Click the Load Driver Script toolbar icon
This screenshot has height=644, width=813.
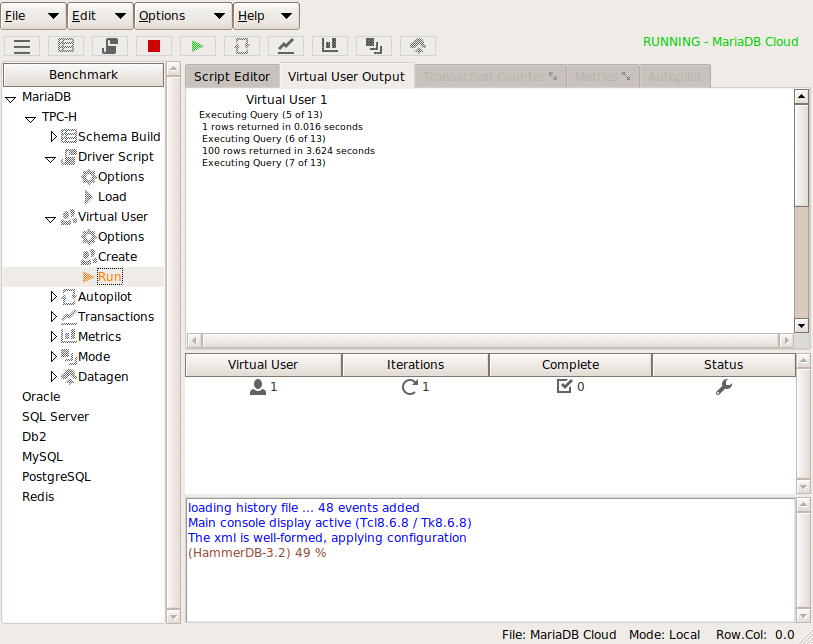pyautogui.click(x=110, y=46)
